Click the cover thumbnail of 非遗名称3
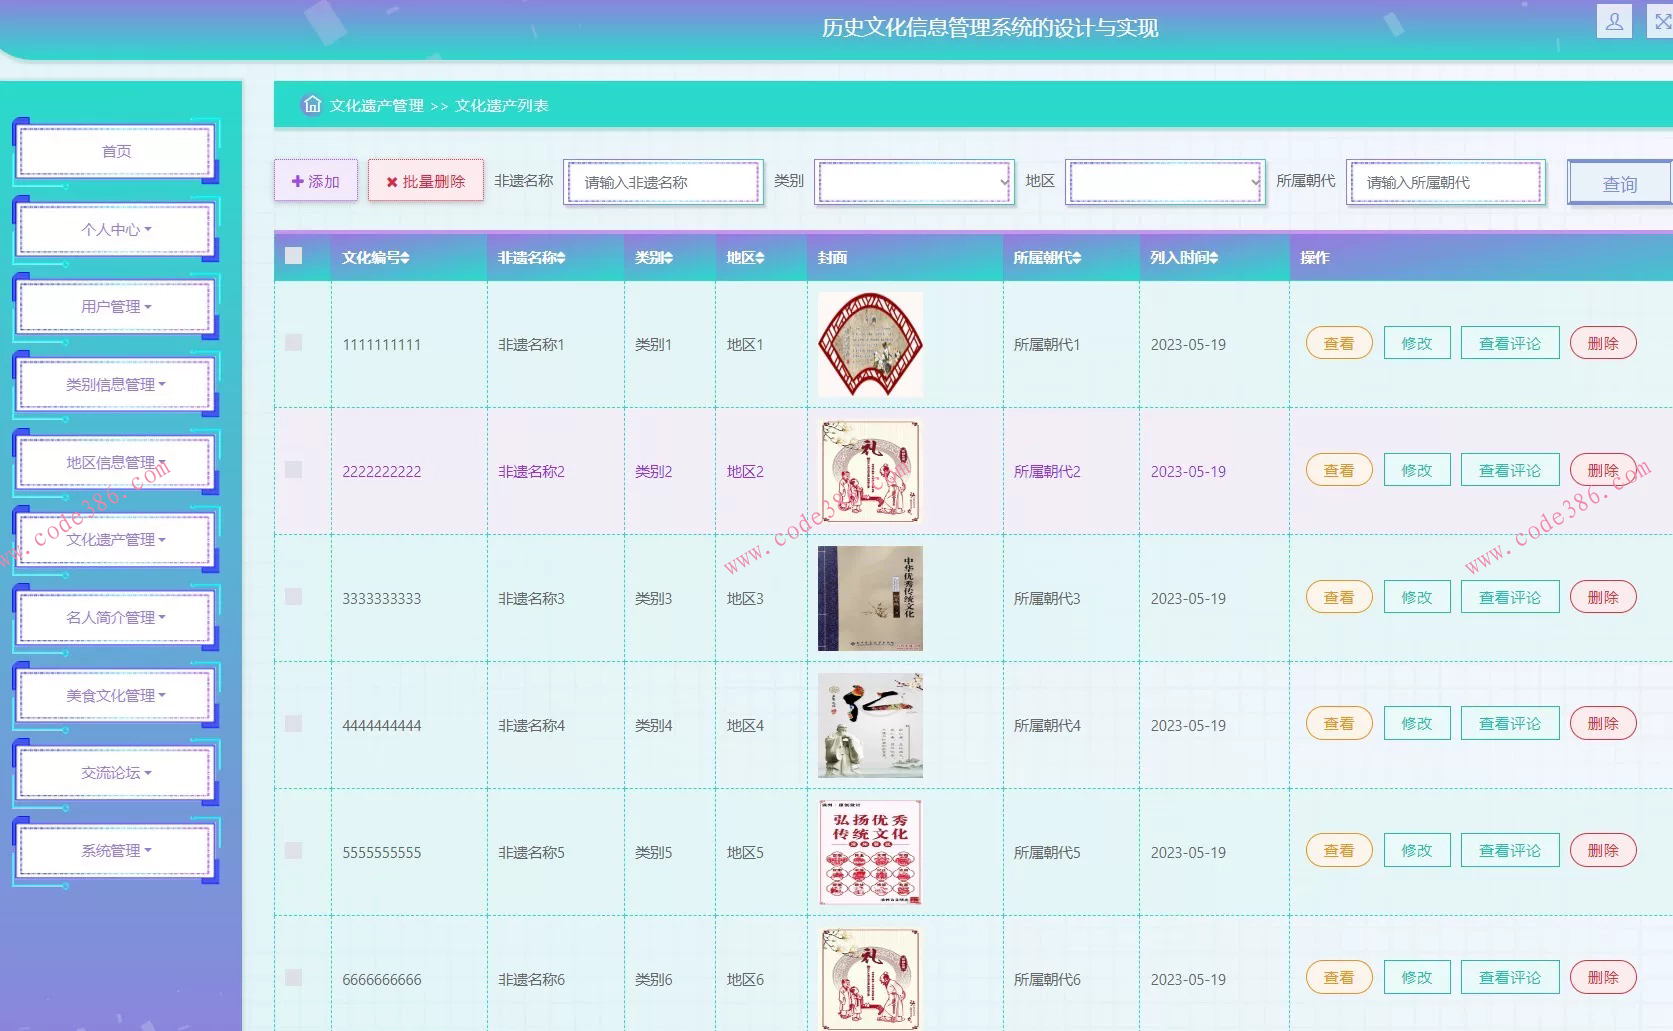Image resolution: width=1673 pixels, height=1031 pixels. (869, 598)
